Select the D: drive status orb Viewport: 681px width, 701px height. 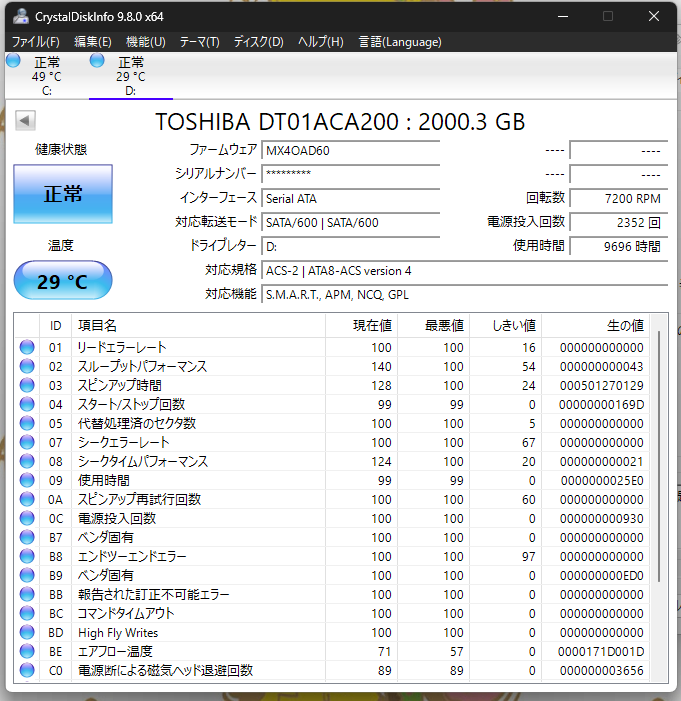coord(97,60)
